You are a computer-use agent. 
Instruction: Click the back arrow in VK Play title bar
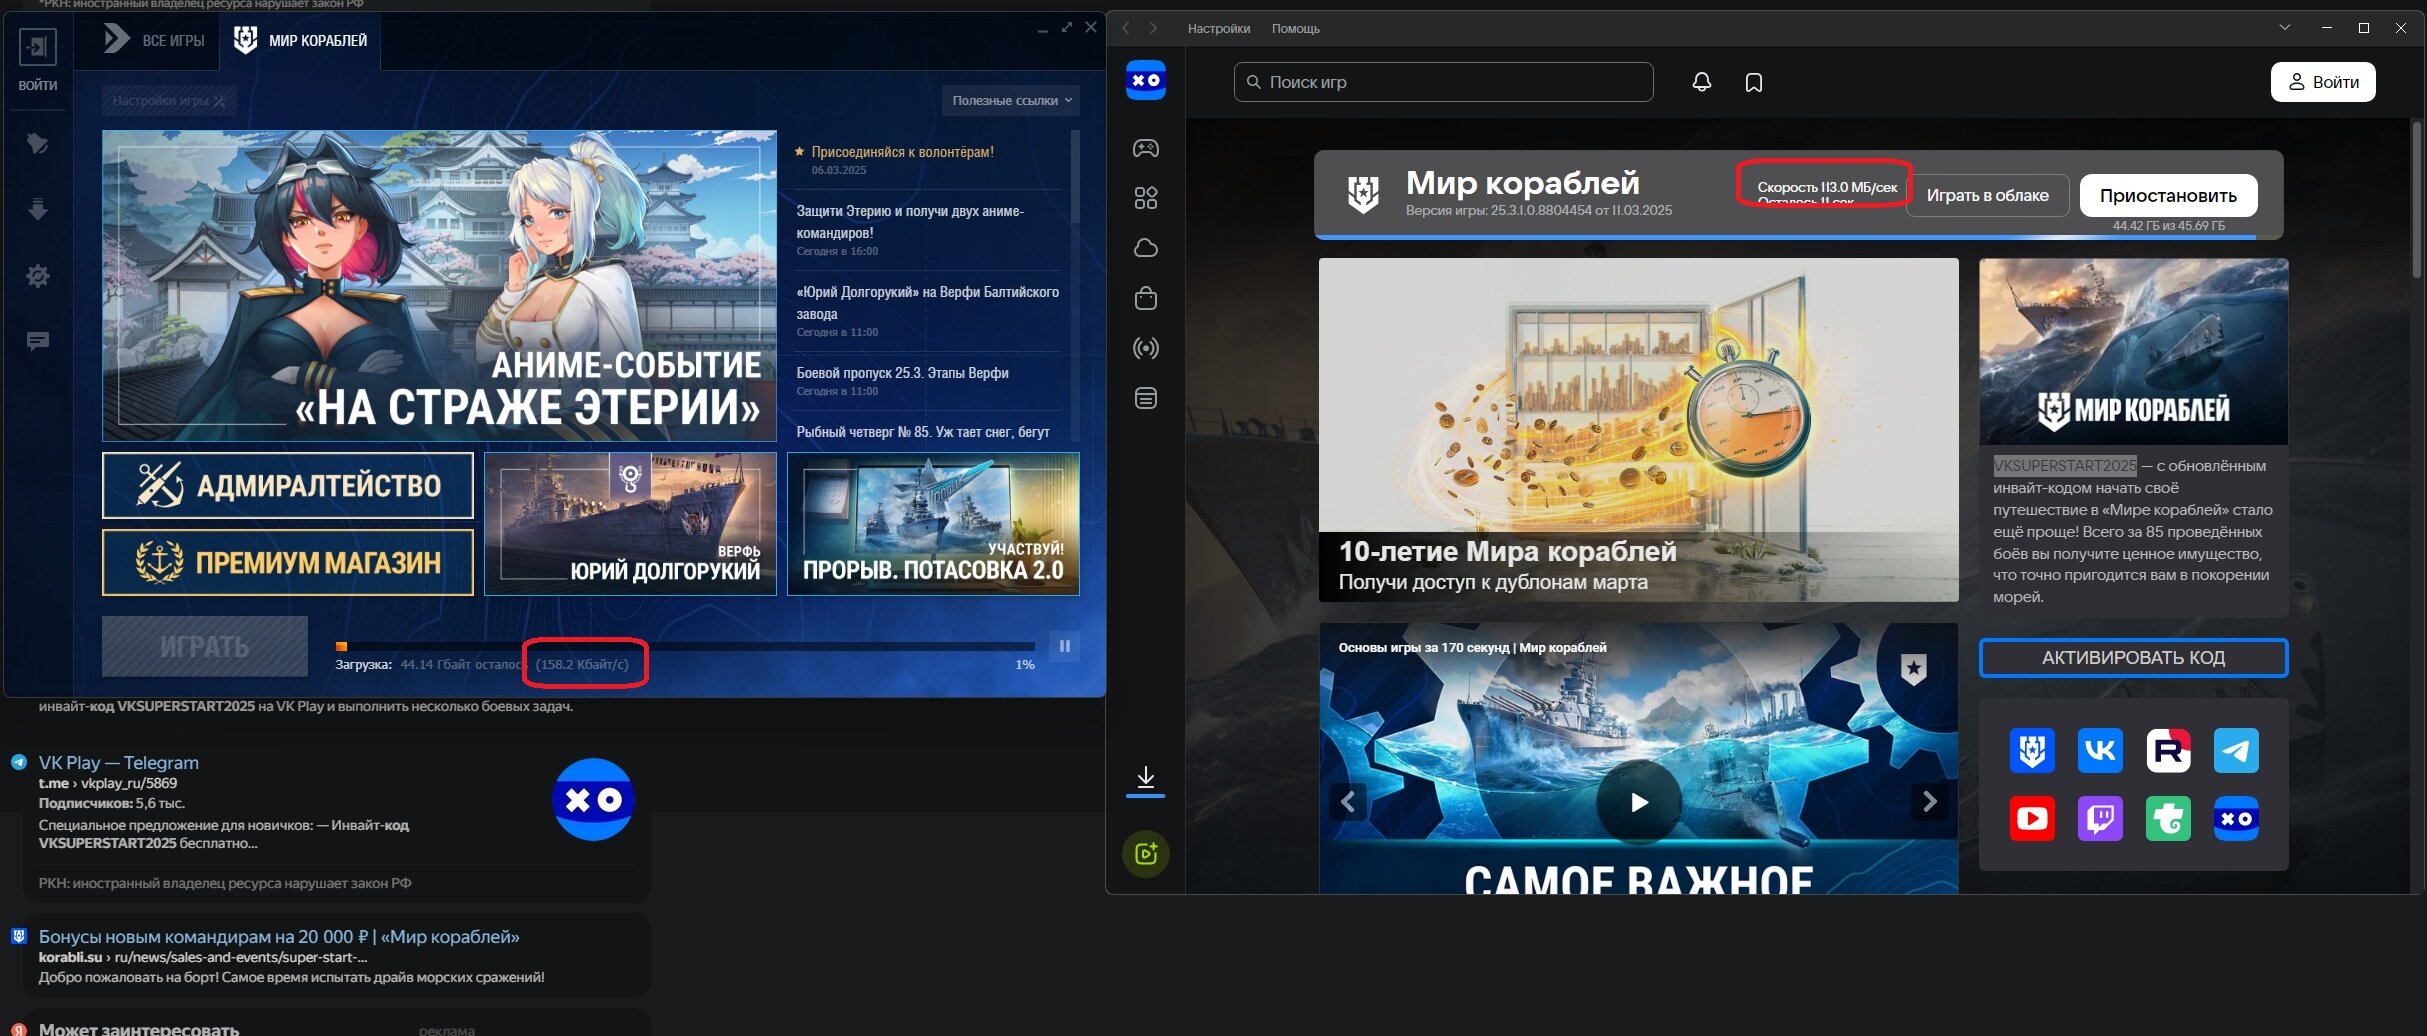[1126, 28]
